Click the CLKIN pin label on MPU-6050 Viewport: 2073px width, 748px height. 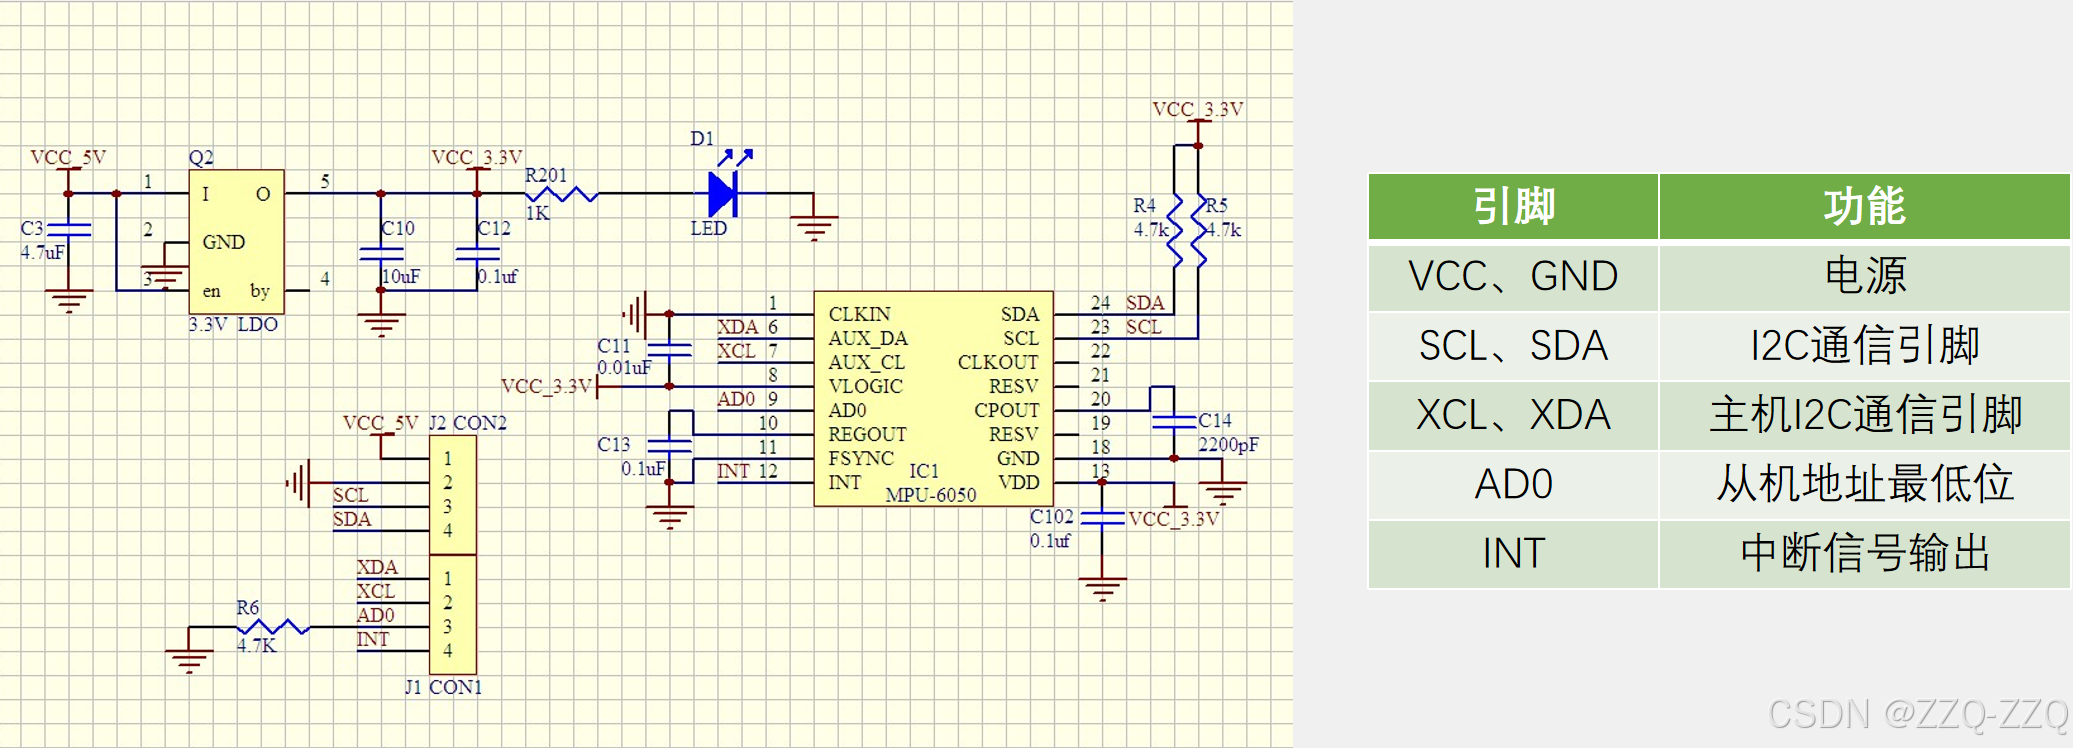coord(859,314)
